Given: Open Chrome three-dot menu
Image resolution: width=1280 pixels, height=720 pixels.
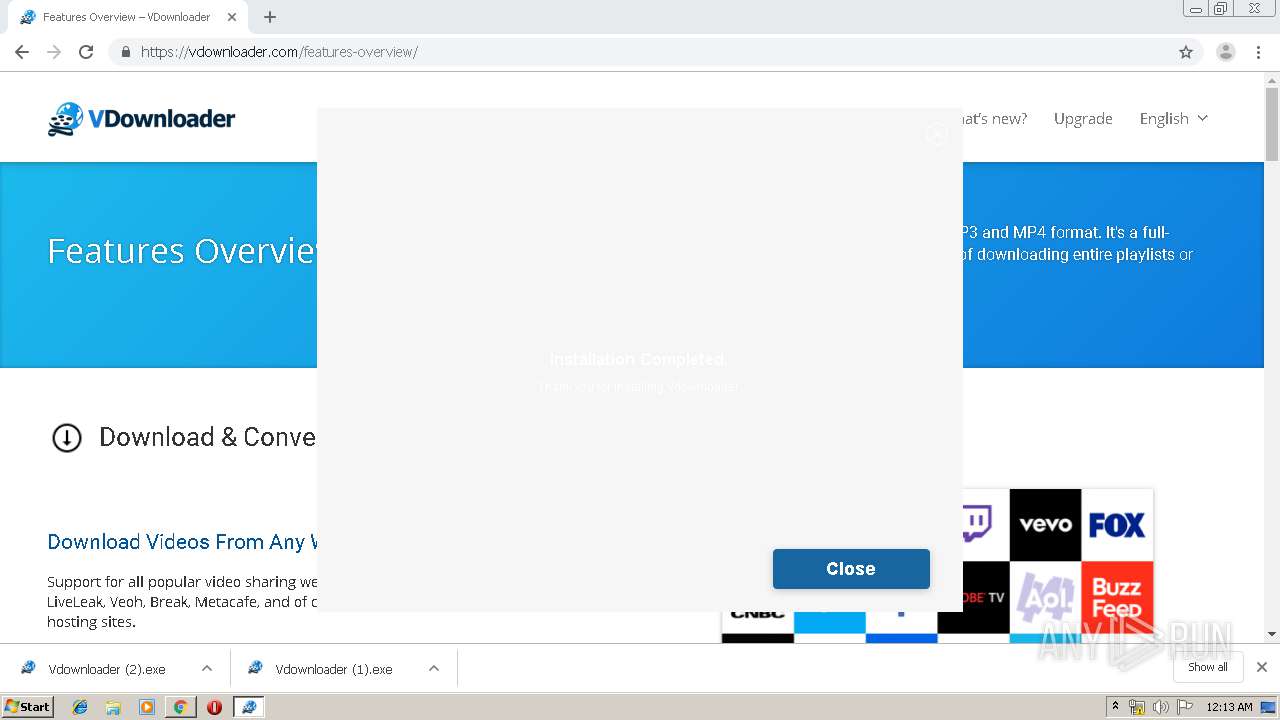Looking at the screenshot, I should (1258, 52).
